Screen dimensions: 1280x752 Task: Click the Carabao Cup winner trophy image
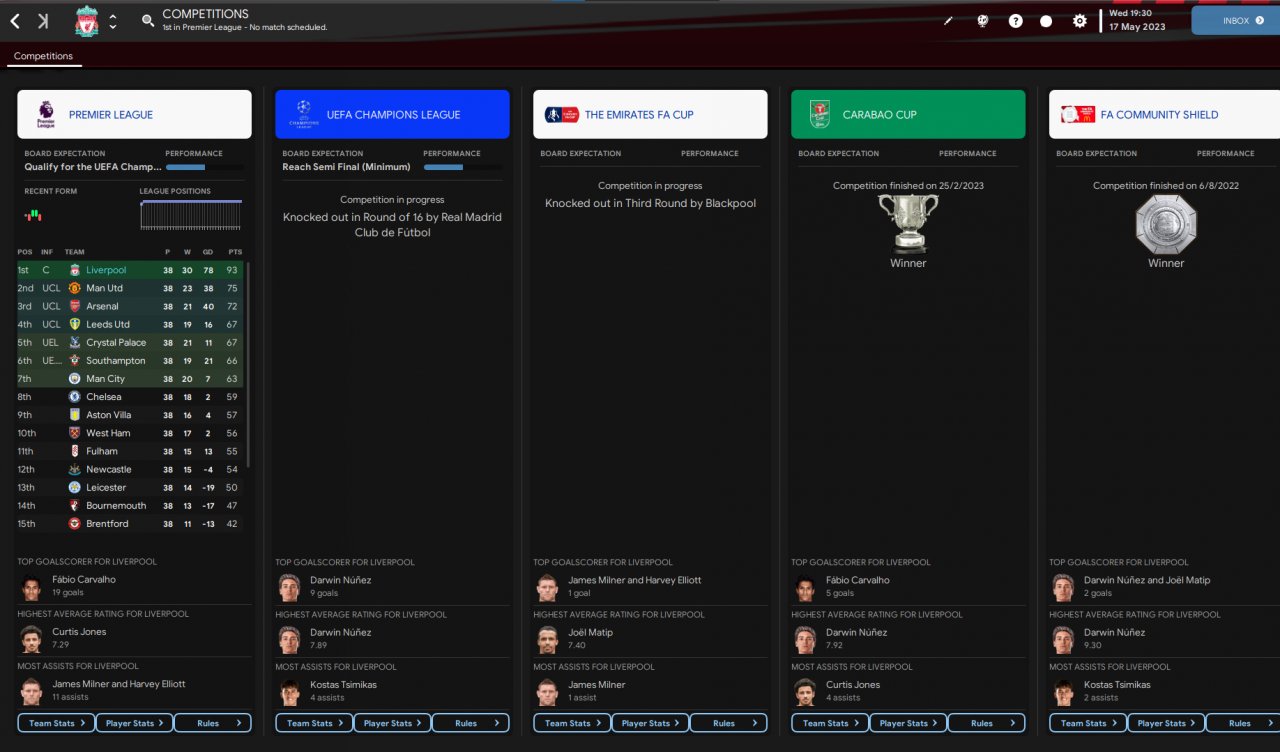click(908, 223)
